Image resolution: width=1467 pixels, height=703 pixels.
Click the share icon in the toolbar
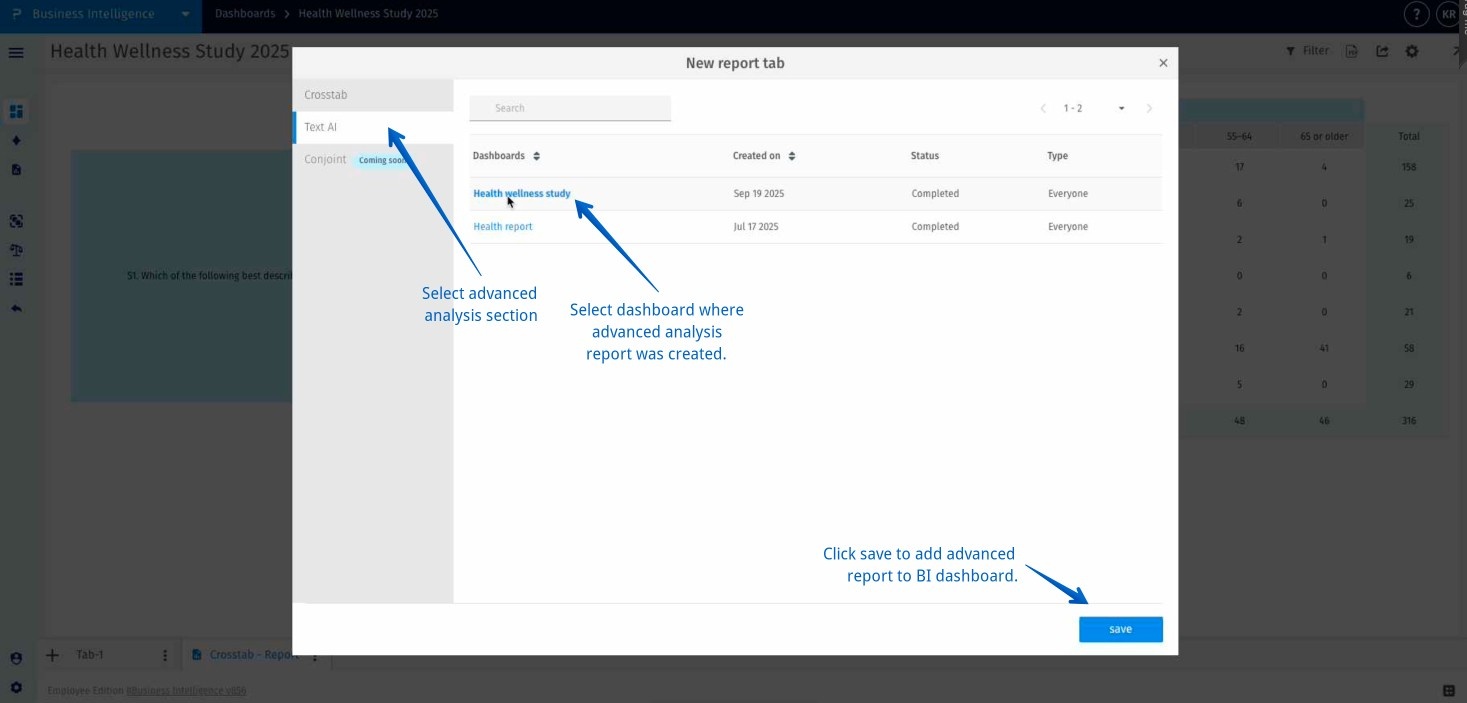click(x=1382, y=51)
